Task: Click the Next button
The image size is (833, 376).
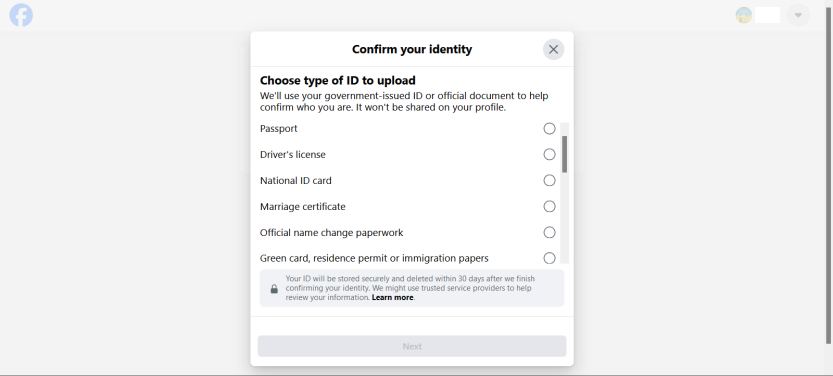Action: (x=412, y=346)
